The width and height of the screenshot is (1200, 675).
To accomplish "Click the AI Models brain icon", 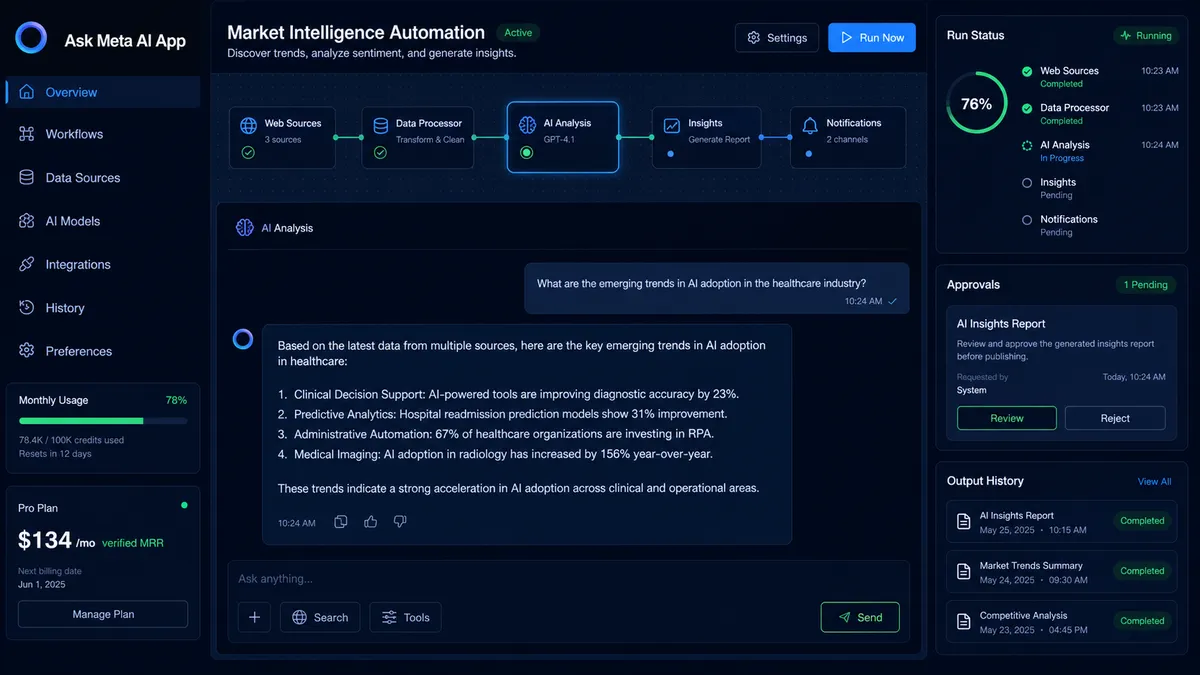I will [x=27, y=221].
